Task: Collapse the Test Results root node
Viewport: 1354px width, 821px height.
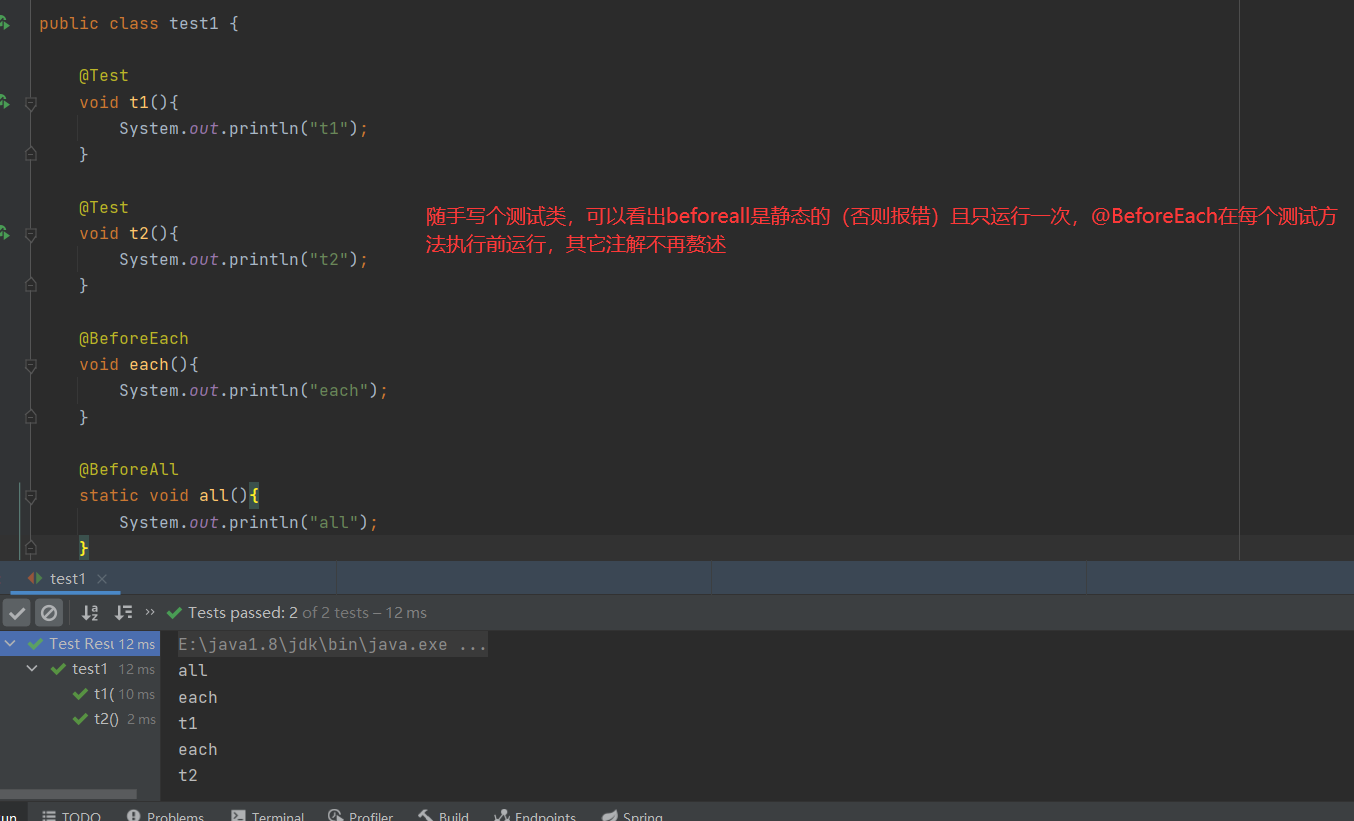Action: [11, 644]
